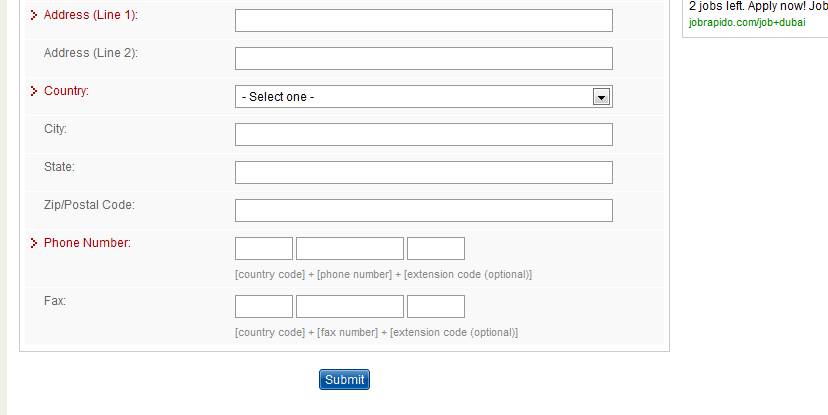828x415 pixels.
Task: Click the Phone Number field label
Action: tap(87, 243)
